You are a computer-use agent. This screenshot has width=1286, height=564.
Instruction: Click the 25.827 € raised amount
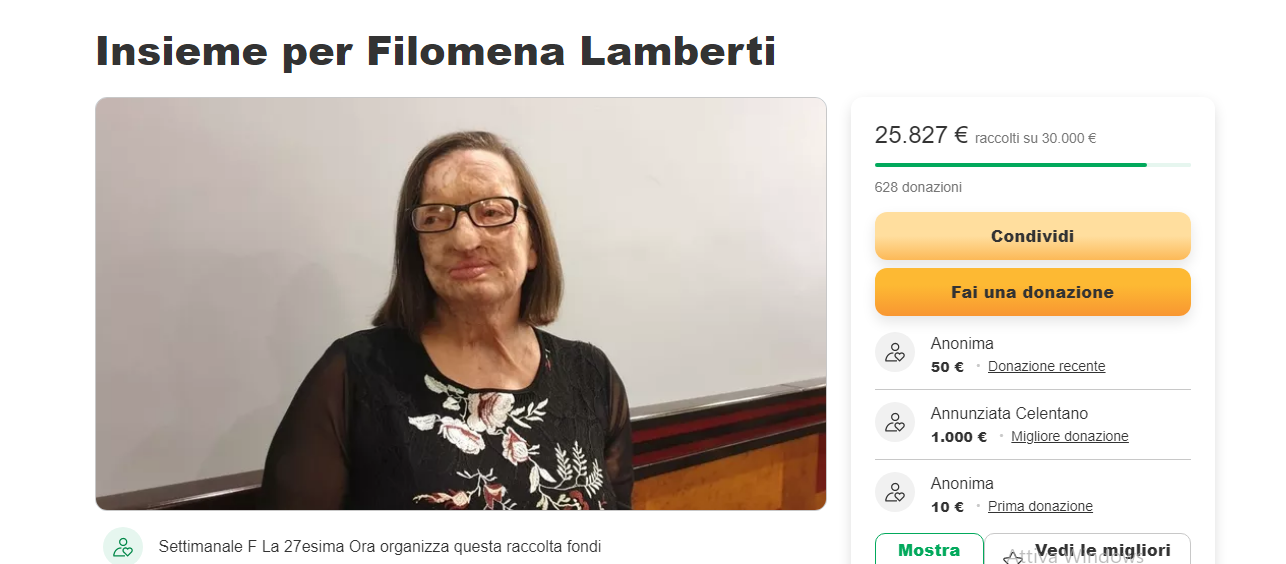tap(921, 135)
